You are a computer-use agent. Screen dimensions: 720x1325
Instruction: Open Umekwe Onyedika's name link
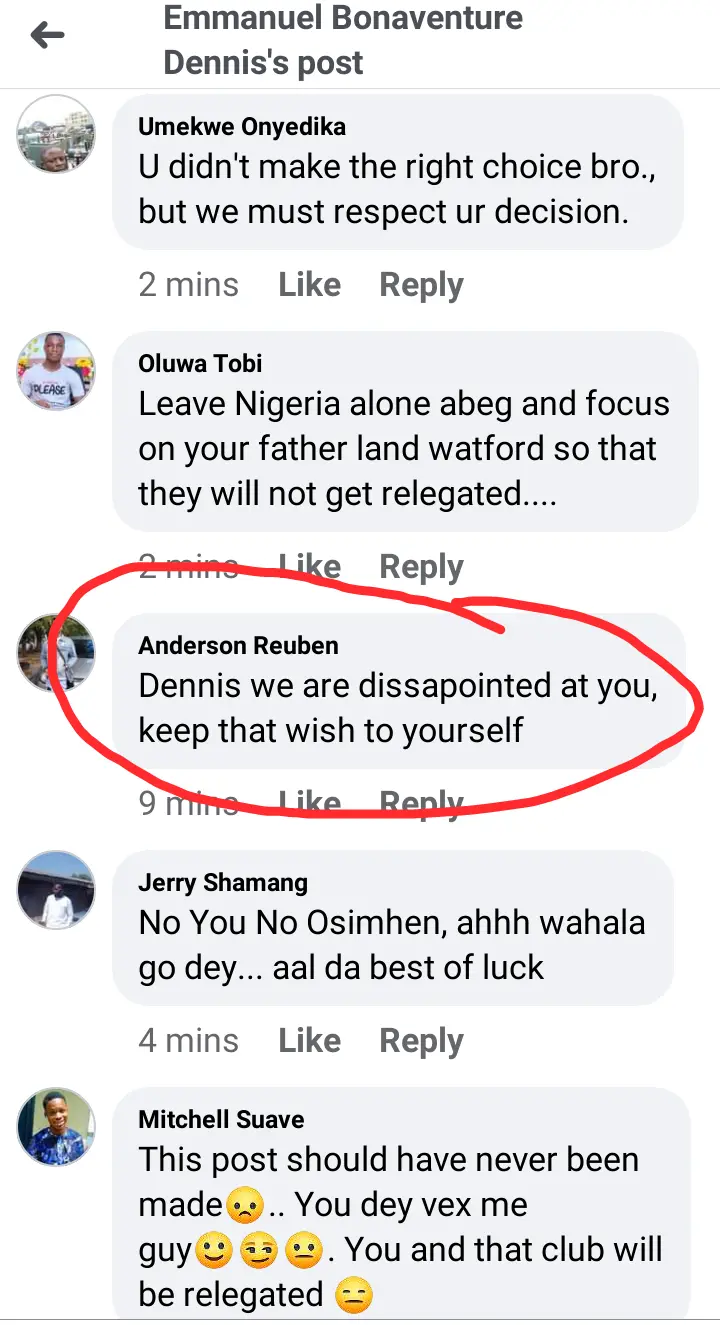(242, 127)
